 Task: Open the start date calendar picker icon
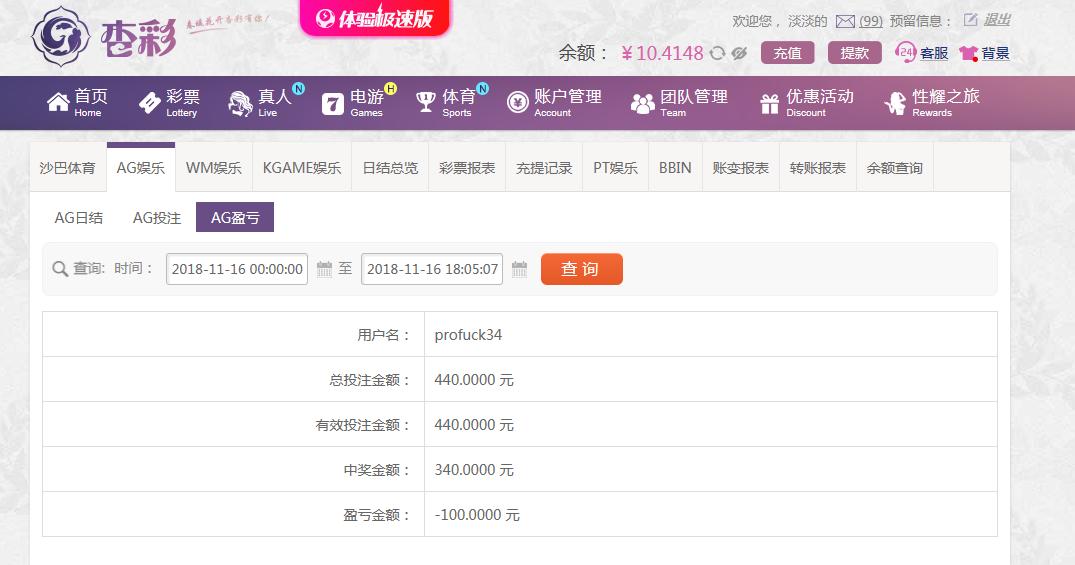[x=324, y=269]
